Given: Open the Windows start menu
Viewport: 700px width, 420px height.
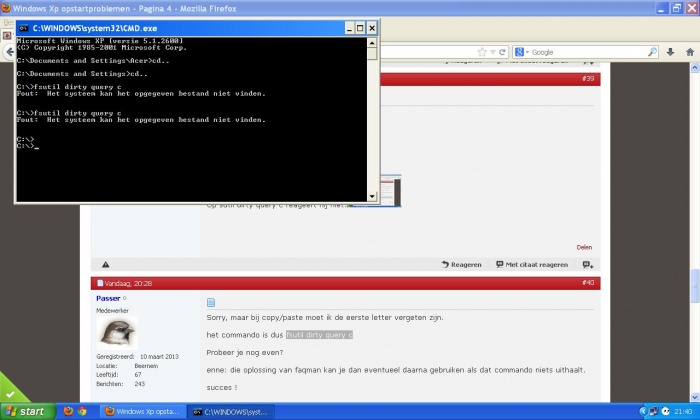Looking at the screenshot, I should point(28,411).
